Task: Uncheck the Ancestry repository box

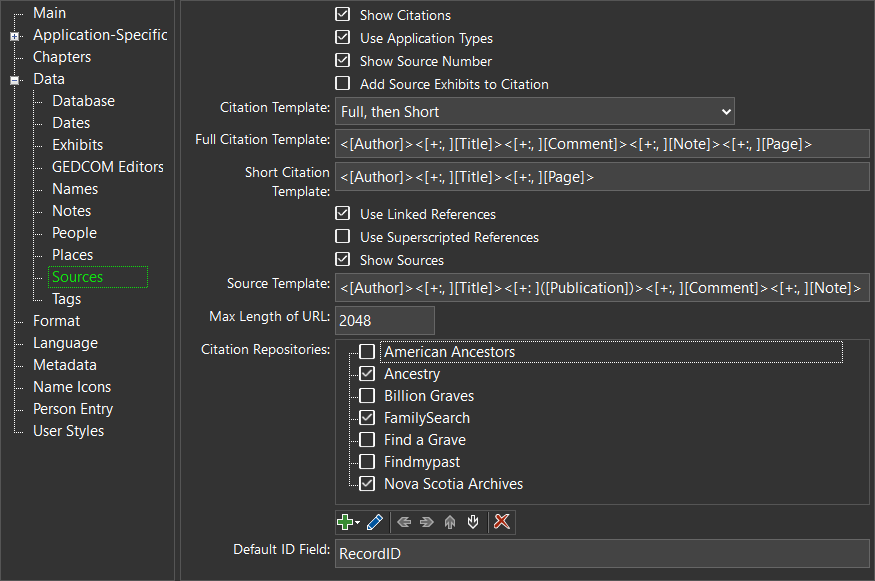Action: (367, 373)
